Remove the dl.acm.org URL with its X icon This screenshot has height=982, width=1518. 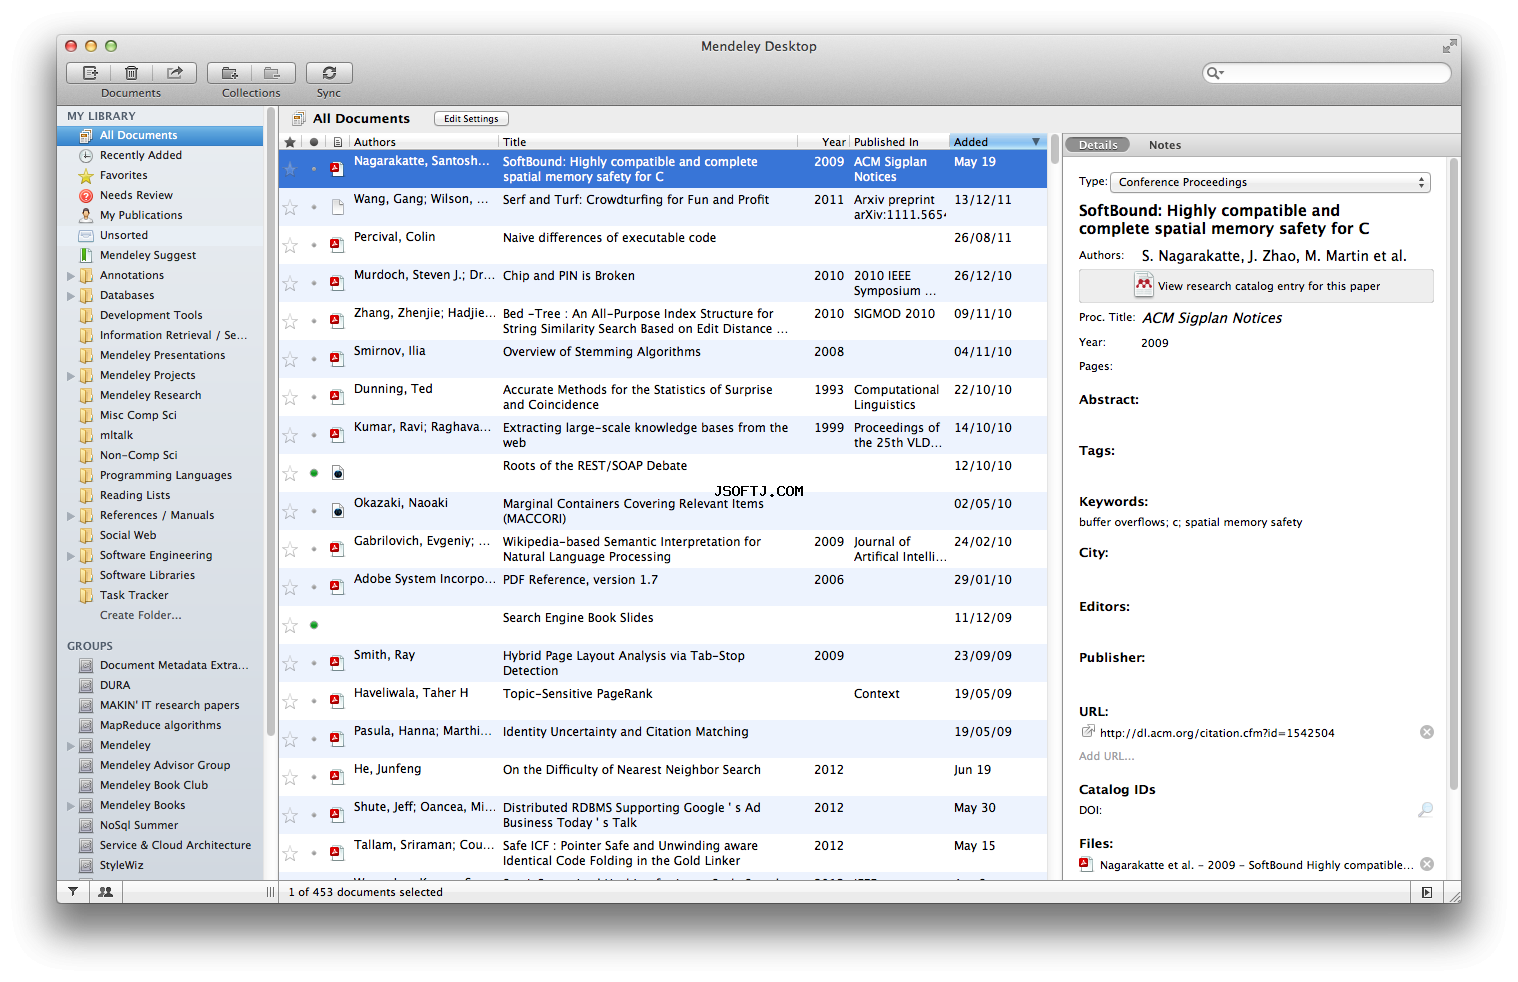(1427, 732)
